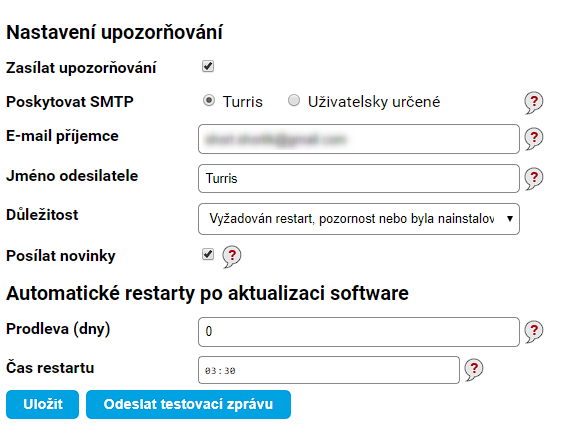Open help icon beside E-mail příjemce field
This screenshot has width=561, height=434.
(x=533, y=138)
